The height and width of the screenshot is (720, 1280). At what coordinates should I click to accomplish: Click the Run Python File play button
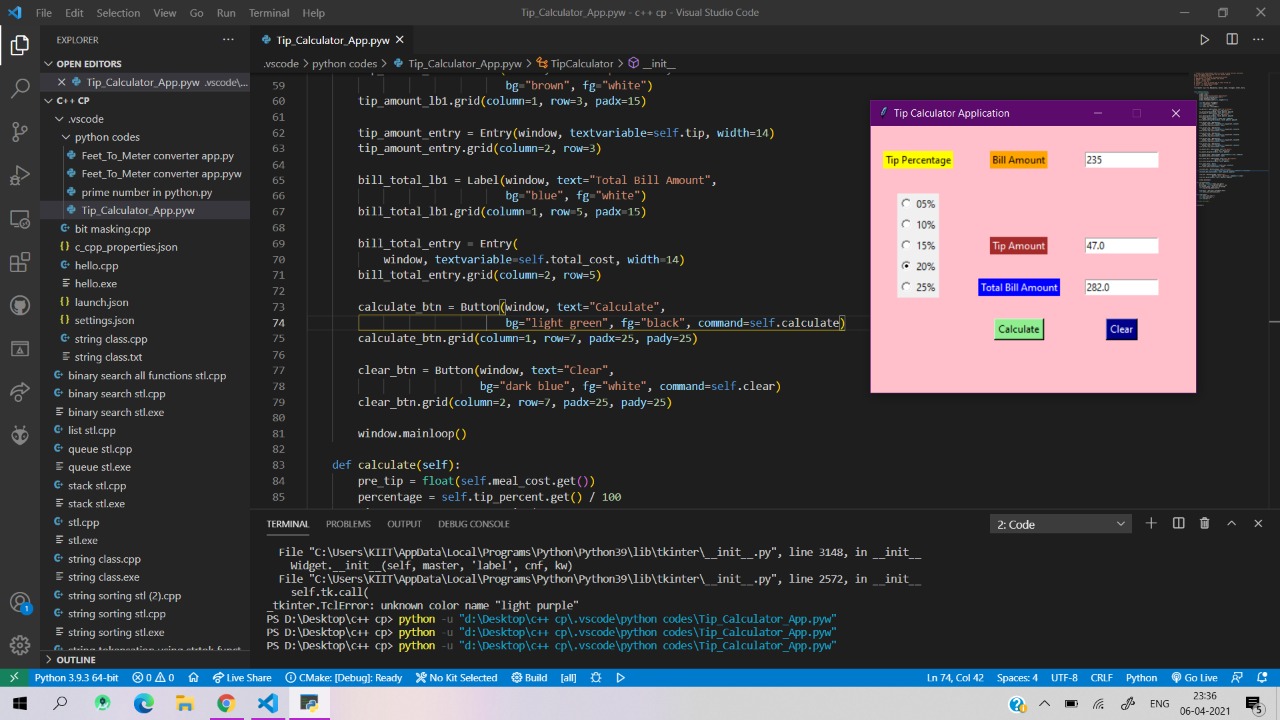click(x=1204, y=40)
